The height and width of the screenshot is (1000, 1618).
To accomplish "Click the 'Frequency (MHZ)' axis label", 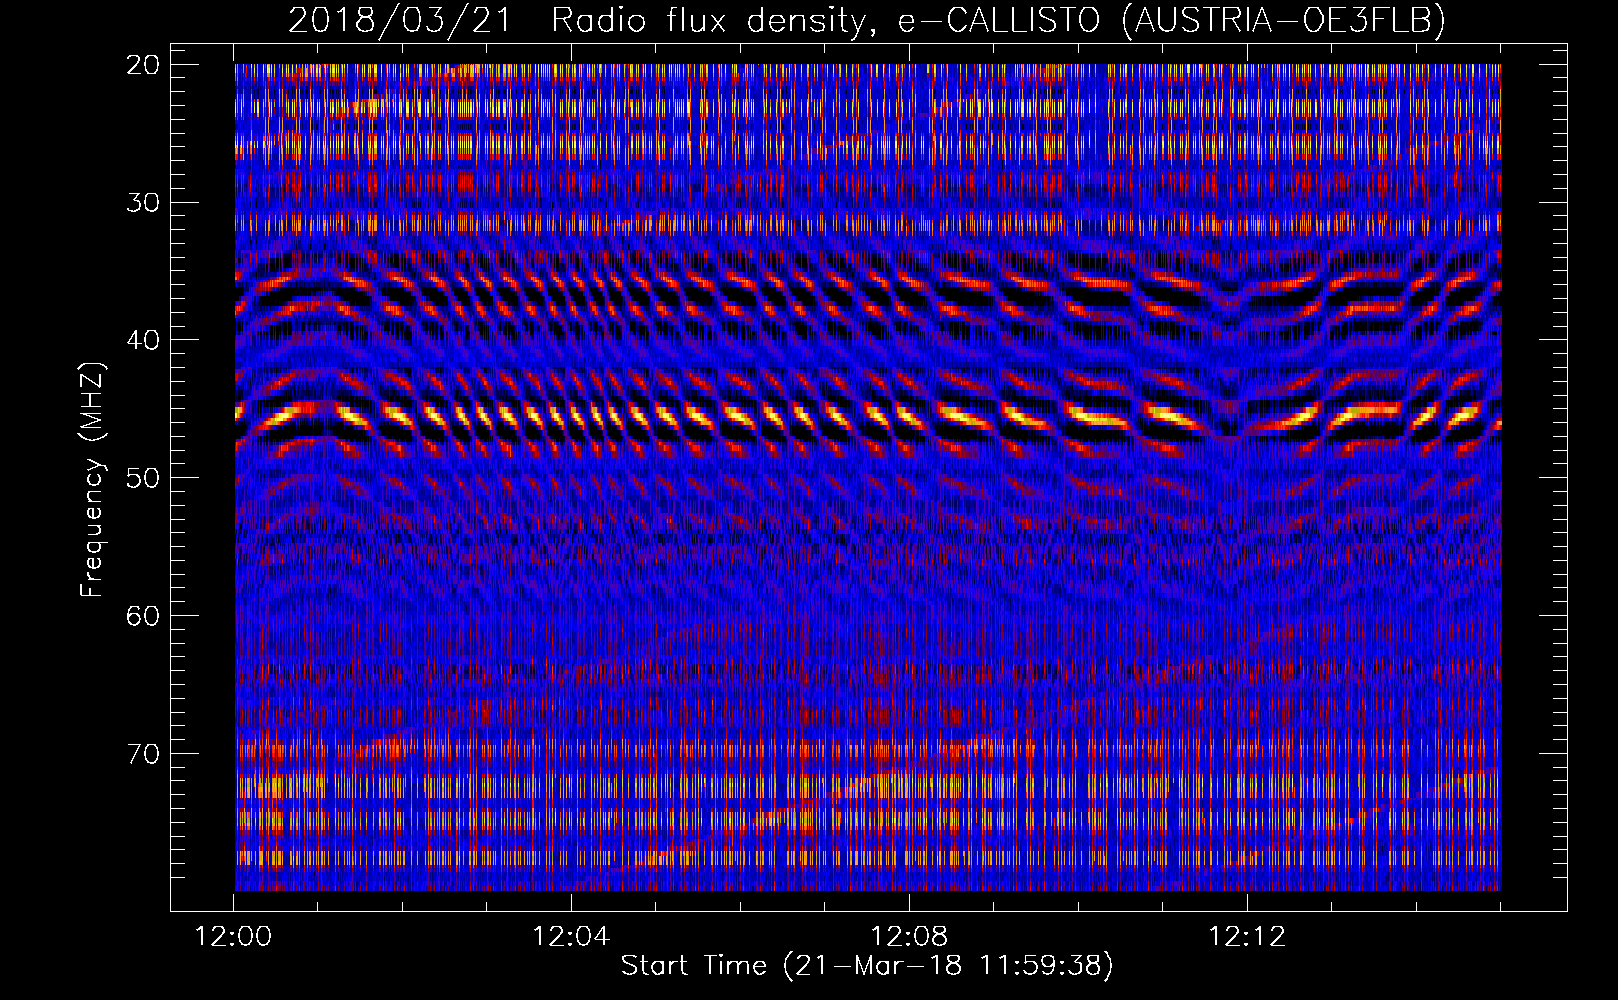I will pyautogui.click(x=92, y=480).
